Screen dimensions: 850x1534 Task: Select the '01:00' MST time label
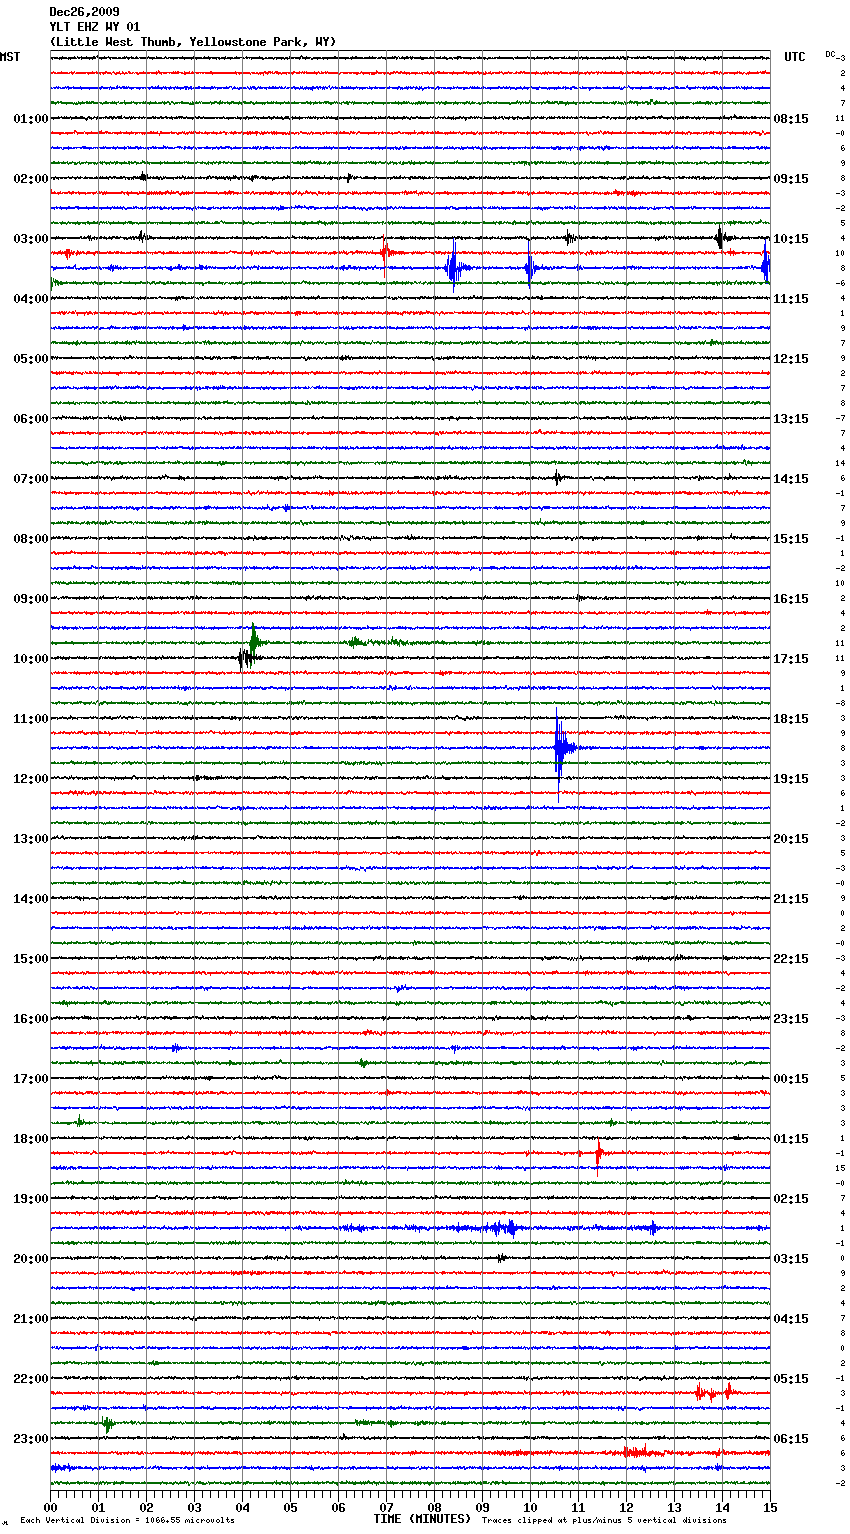point(31,119)
